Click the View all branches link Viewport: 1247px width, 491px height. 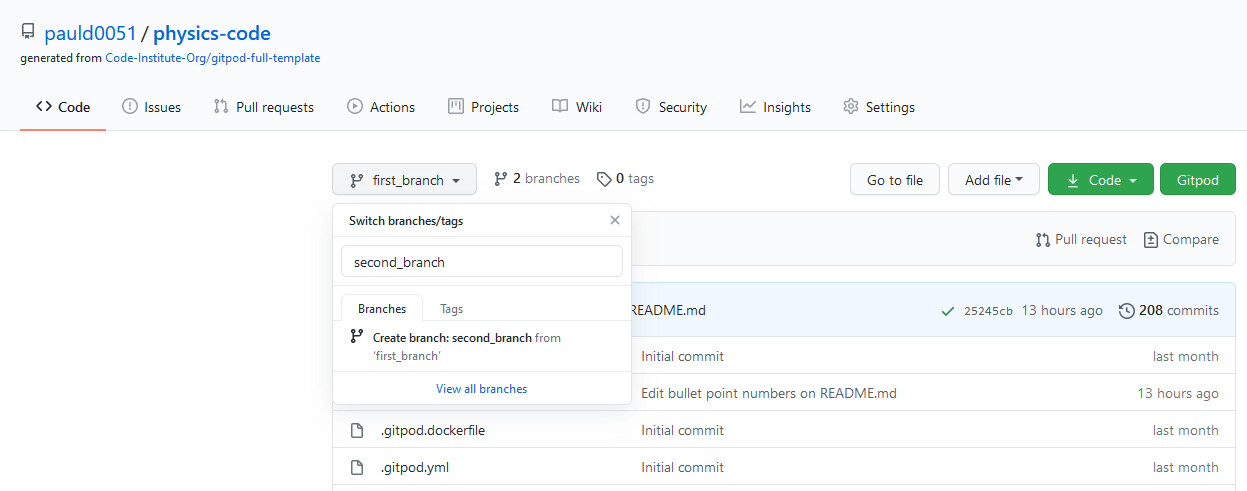tap(482, 388)
